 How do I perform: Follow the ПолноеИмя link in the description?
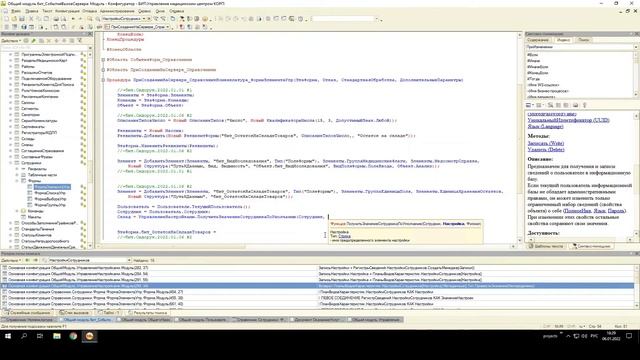(578, 211)
